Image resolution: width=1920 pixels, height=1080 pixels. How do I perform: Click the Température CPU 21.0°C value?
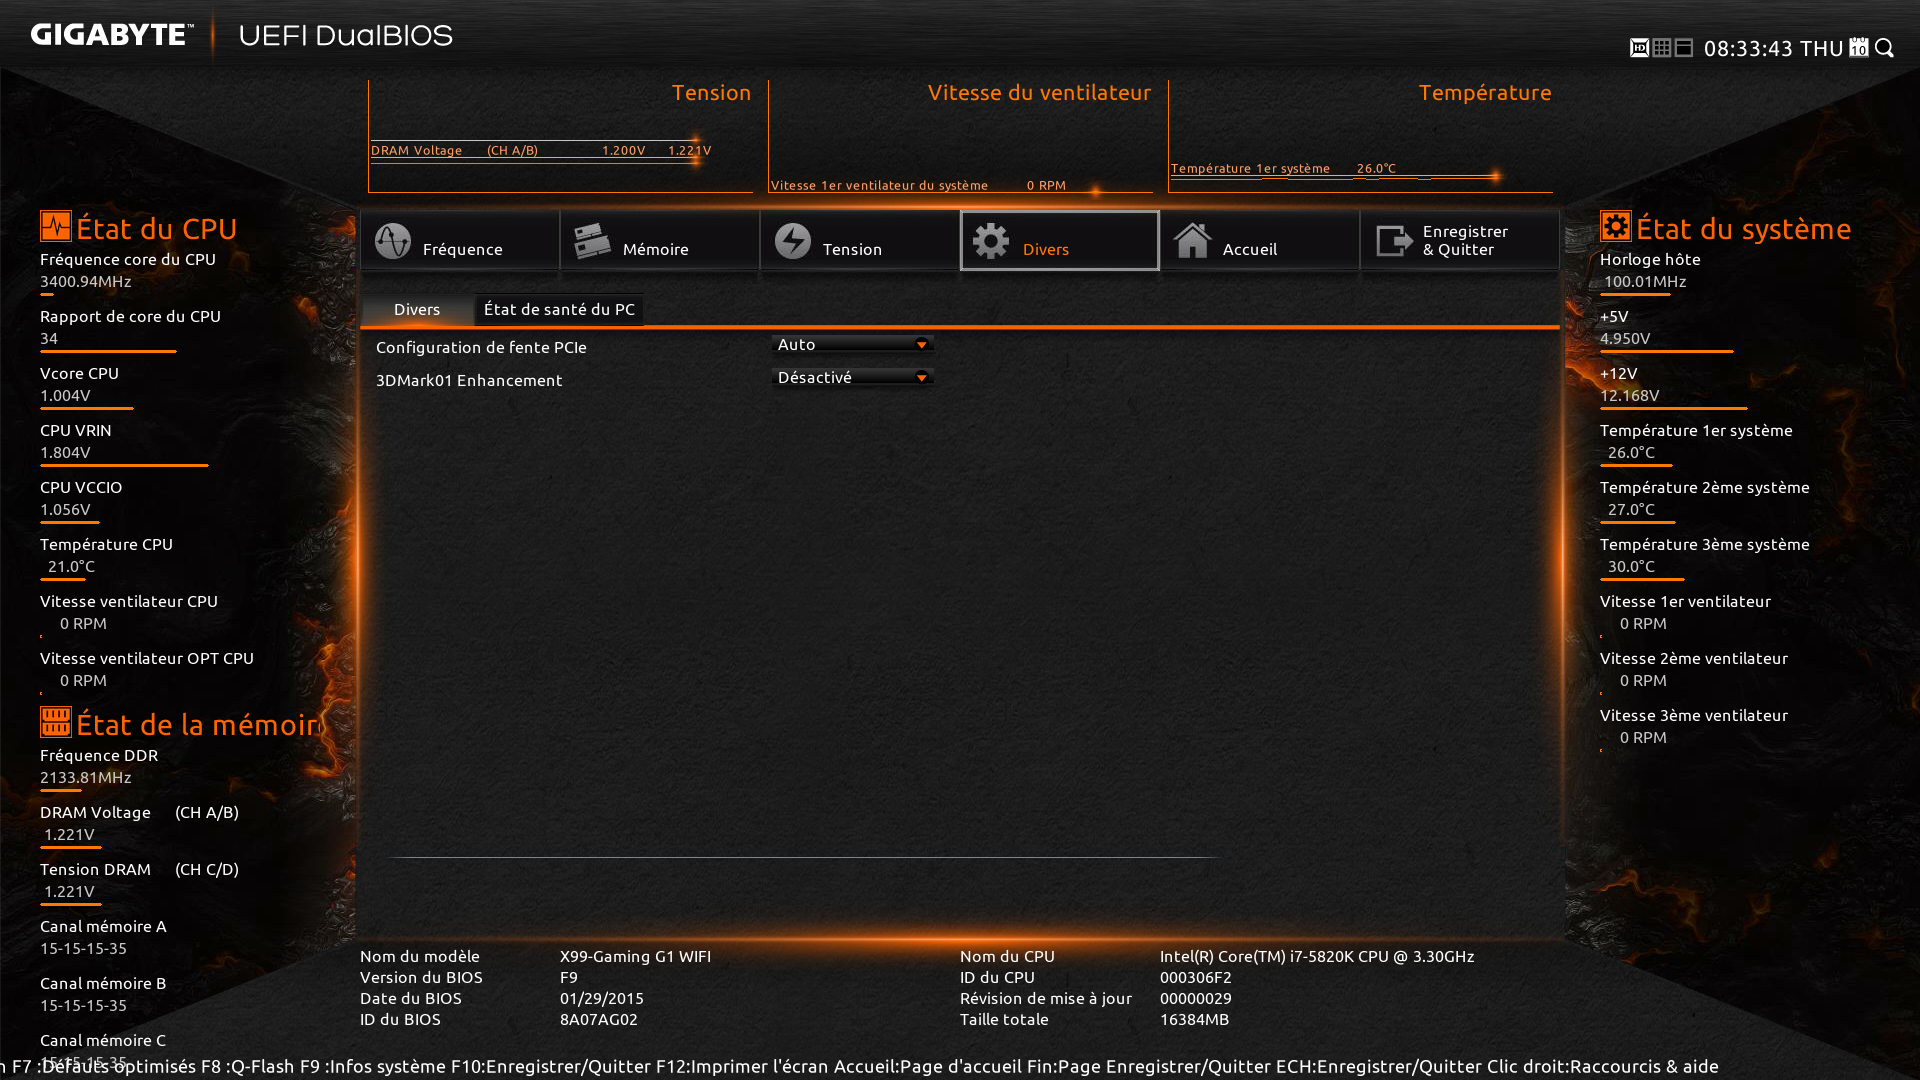71,567
